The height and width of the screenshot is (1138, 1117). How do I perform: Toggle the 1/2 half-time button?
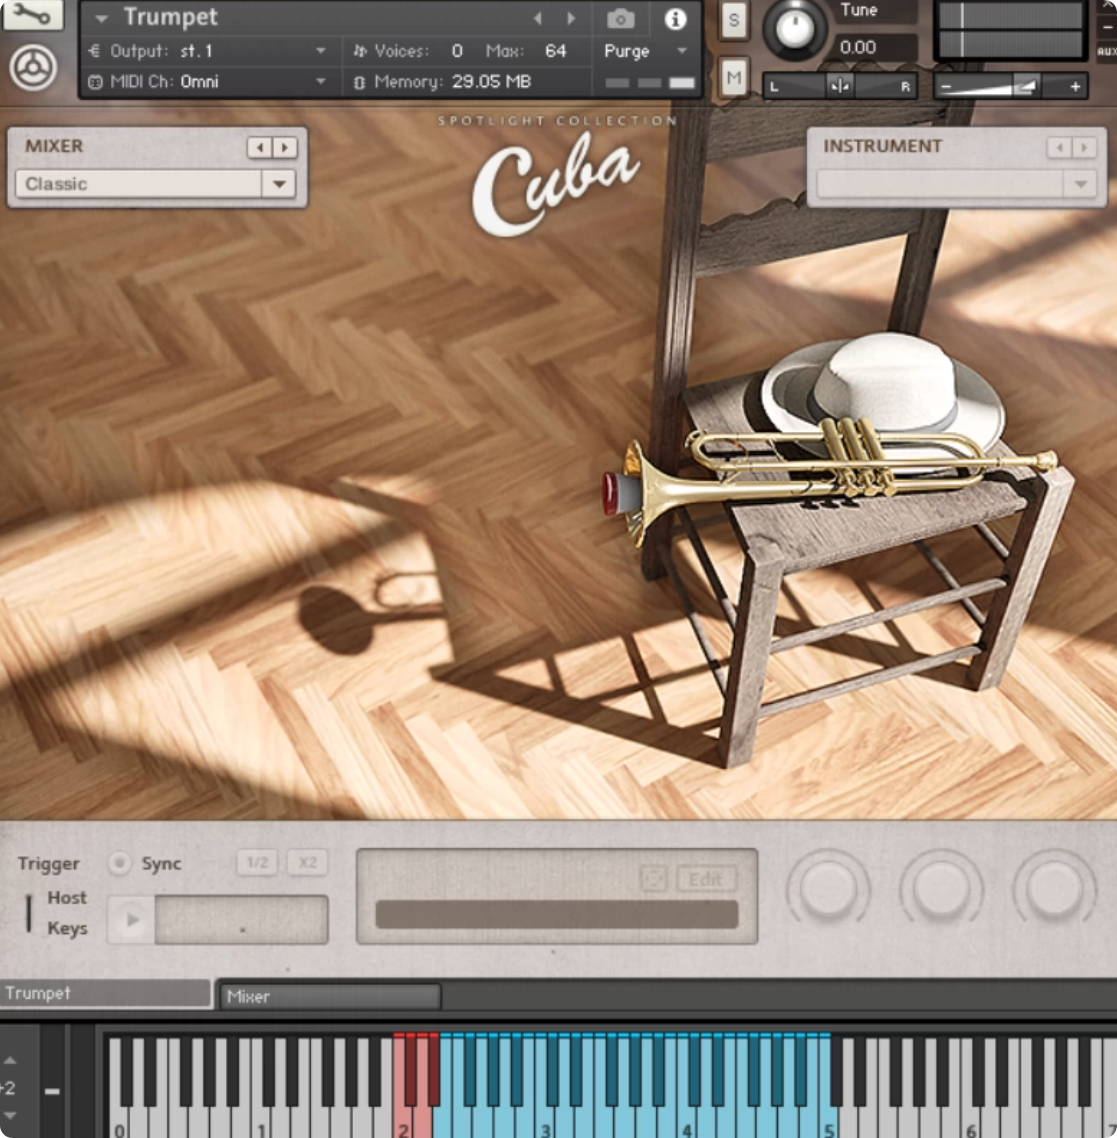pos(257,862)
